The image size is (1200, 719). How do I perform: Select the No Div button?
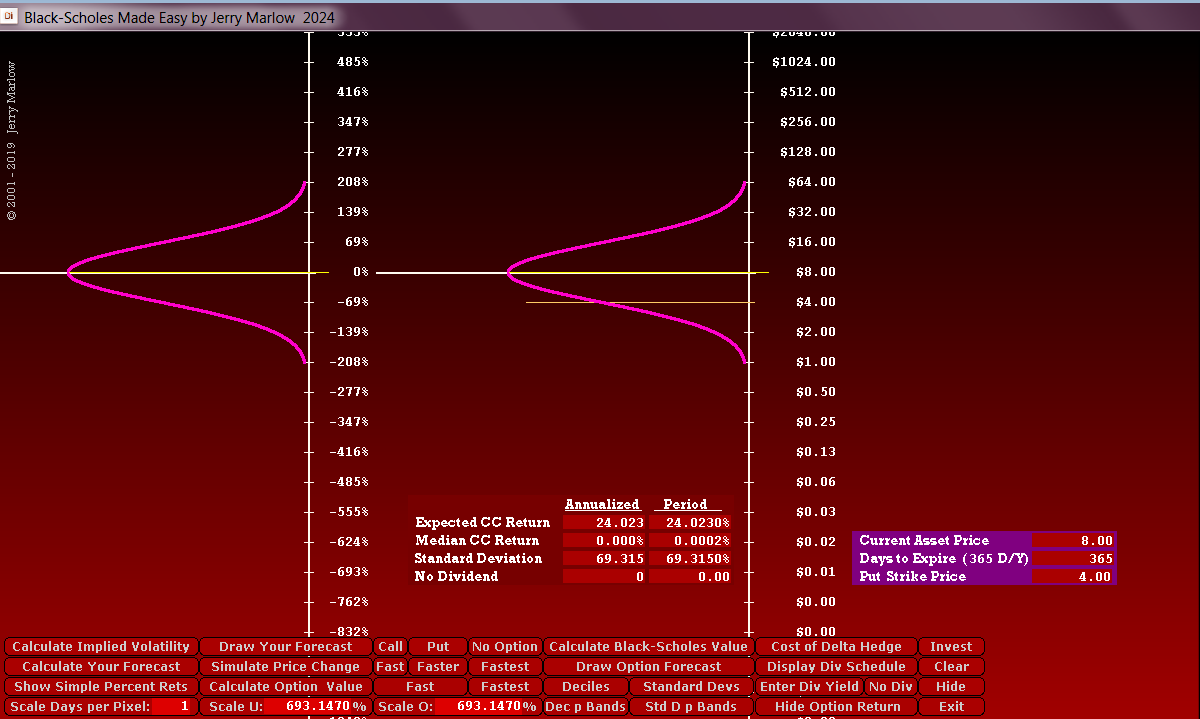pyautogui.click(x=891, y=687)
